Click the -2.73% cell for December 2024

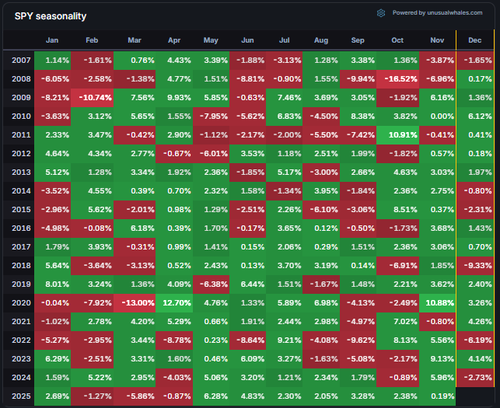475,378
